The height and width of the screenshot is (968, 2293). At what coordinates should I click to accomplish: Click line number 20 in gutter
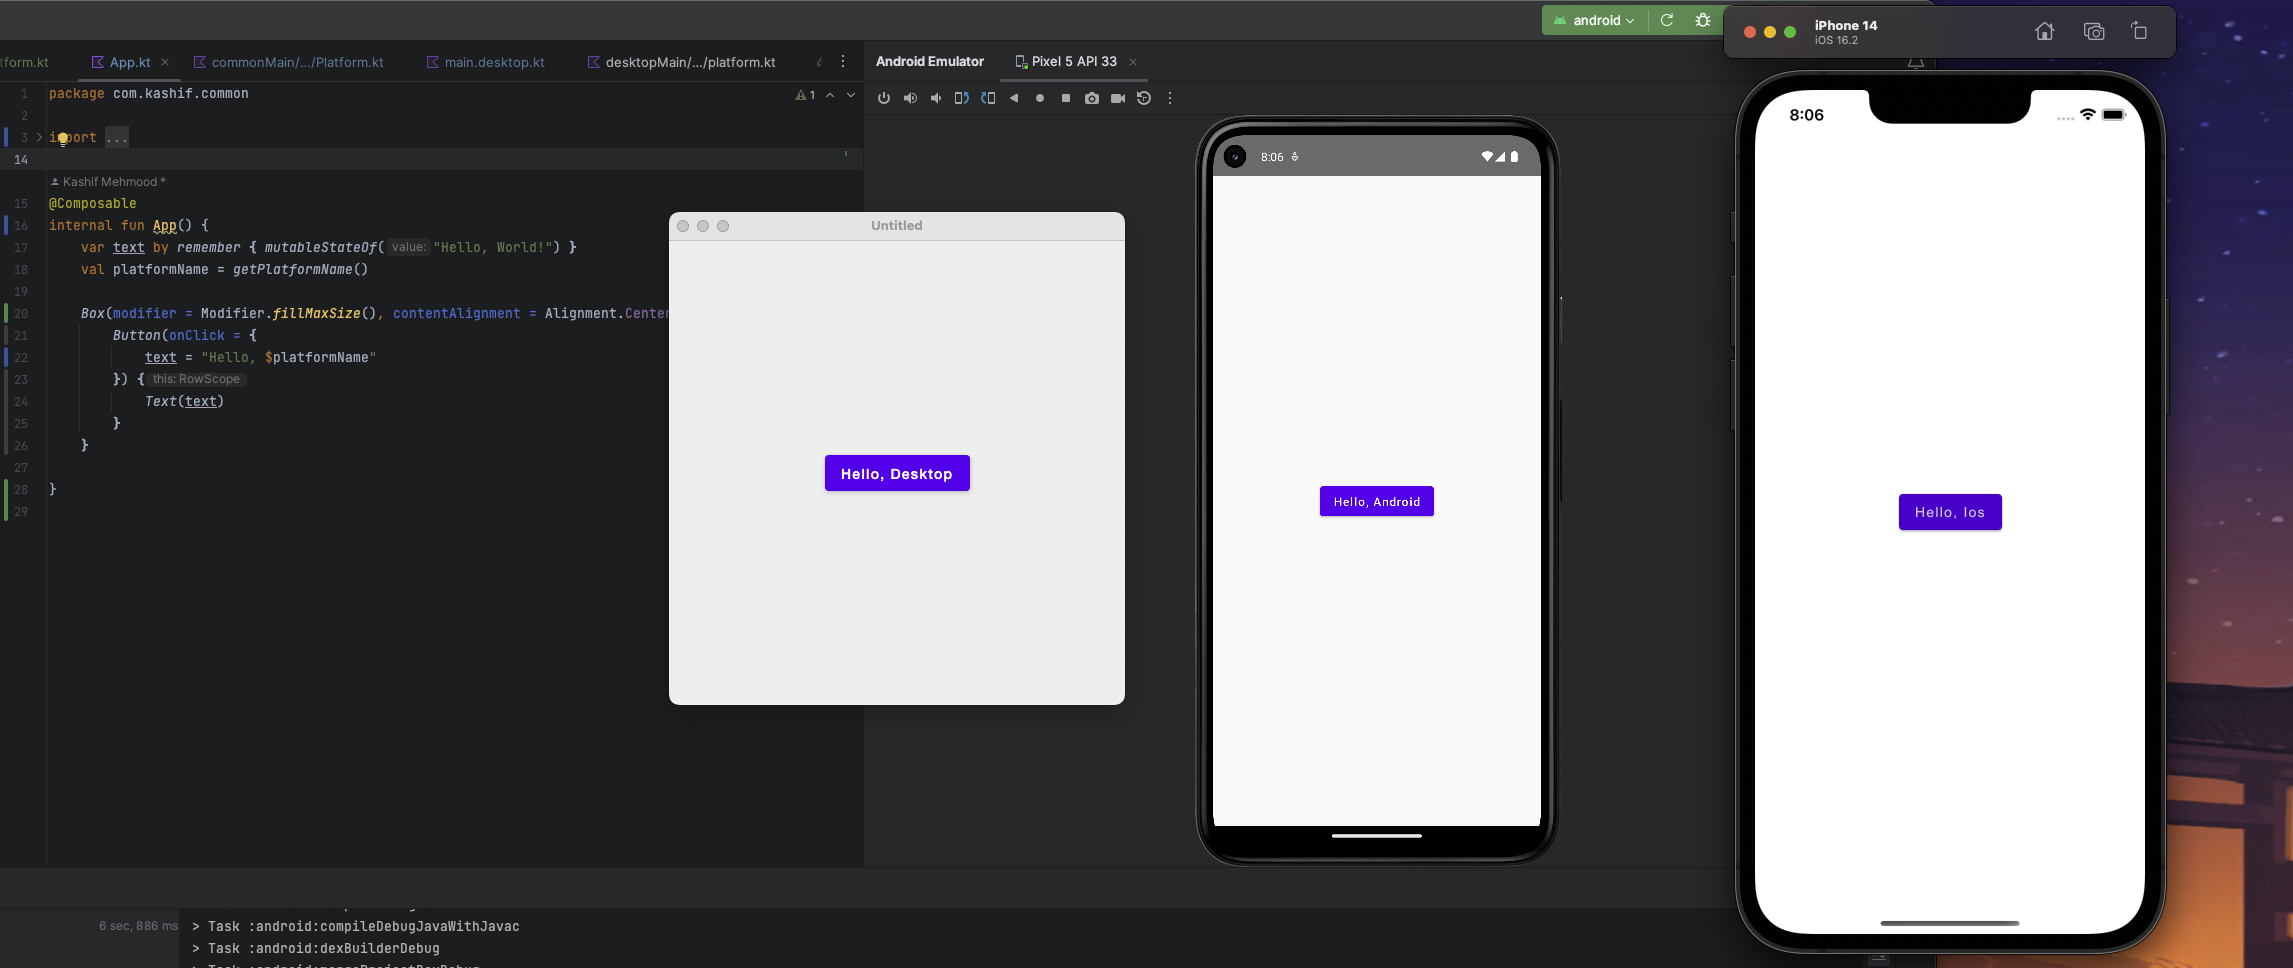(21, 313)
